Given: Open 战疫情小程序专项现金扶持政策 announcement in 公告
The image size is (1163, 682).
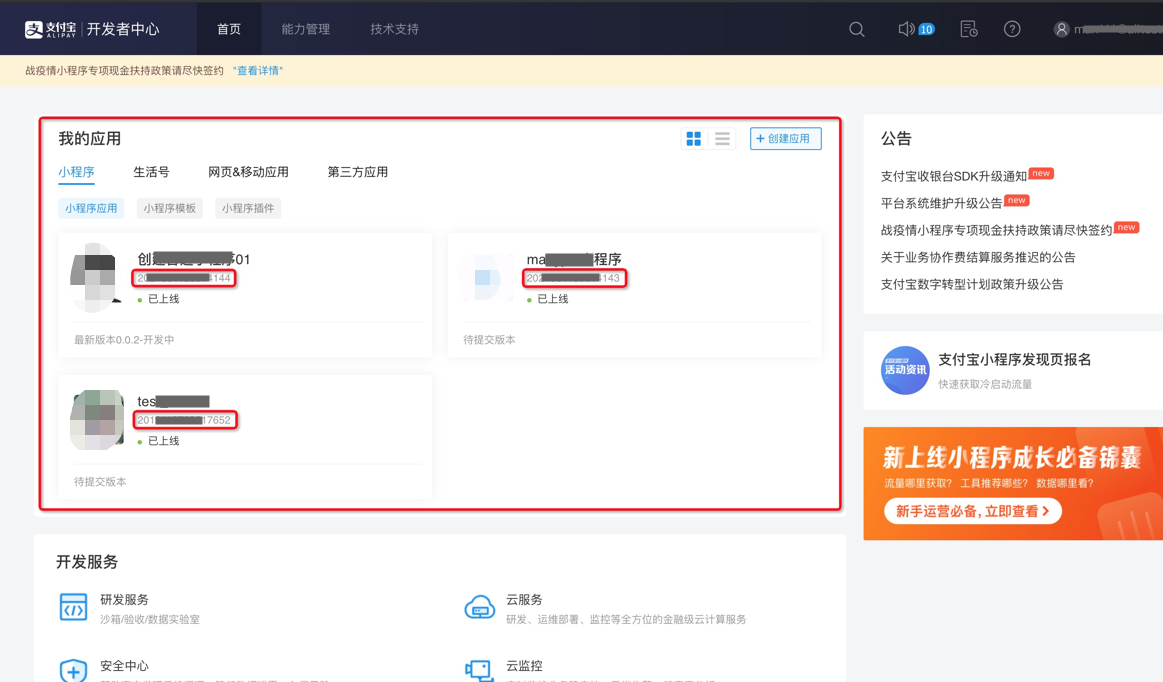Looking at the screenshot, I should 996,230.
